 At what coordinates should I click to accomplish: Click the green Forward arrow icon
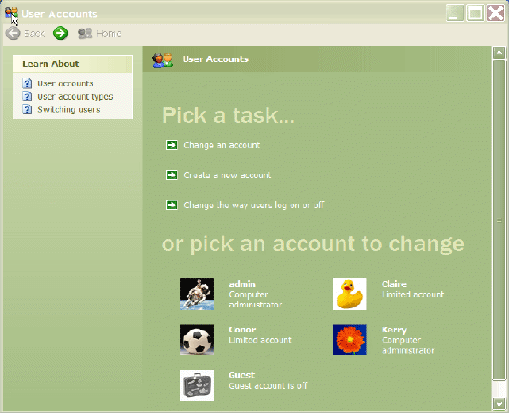point(60,33)
